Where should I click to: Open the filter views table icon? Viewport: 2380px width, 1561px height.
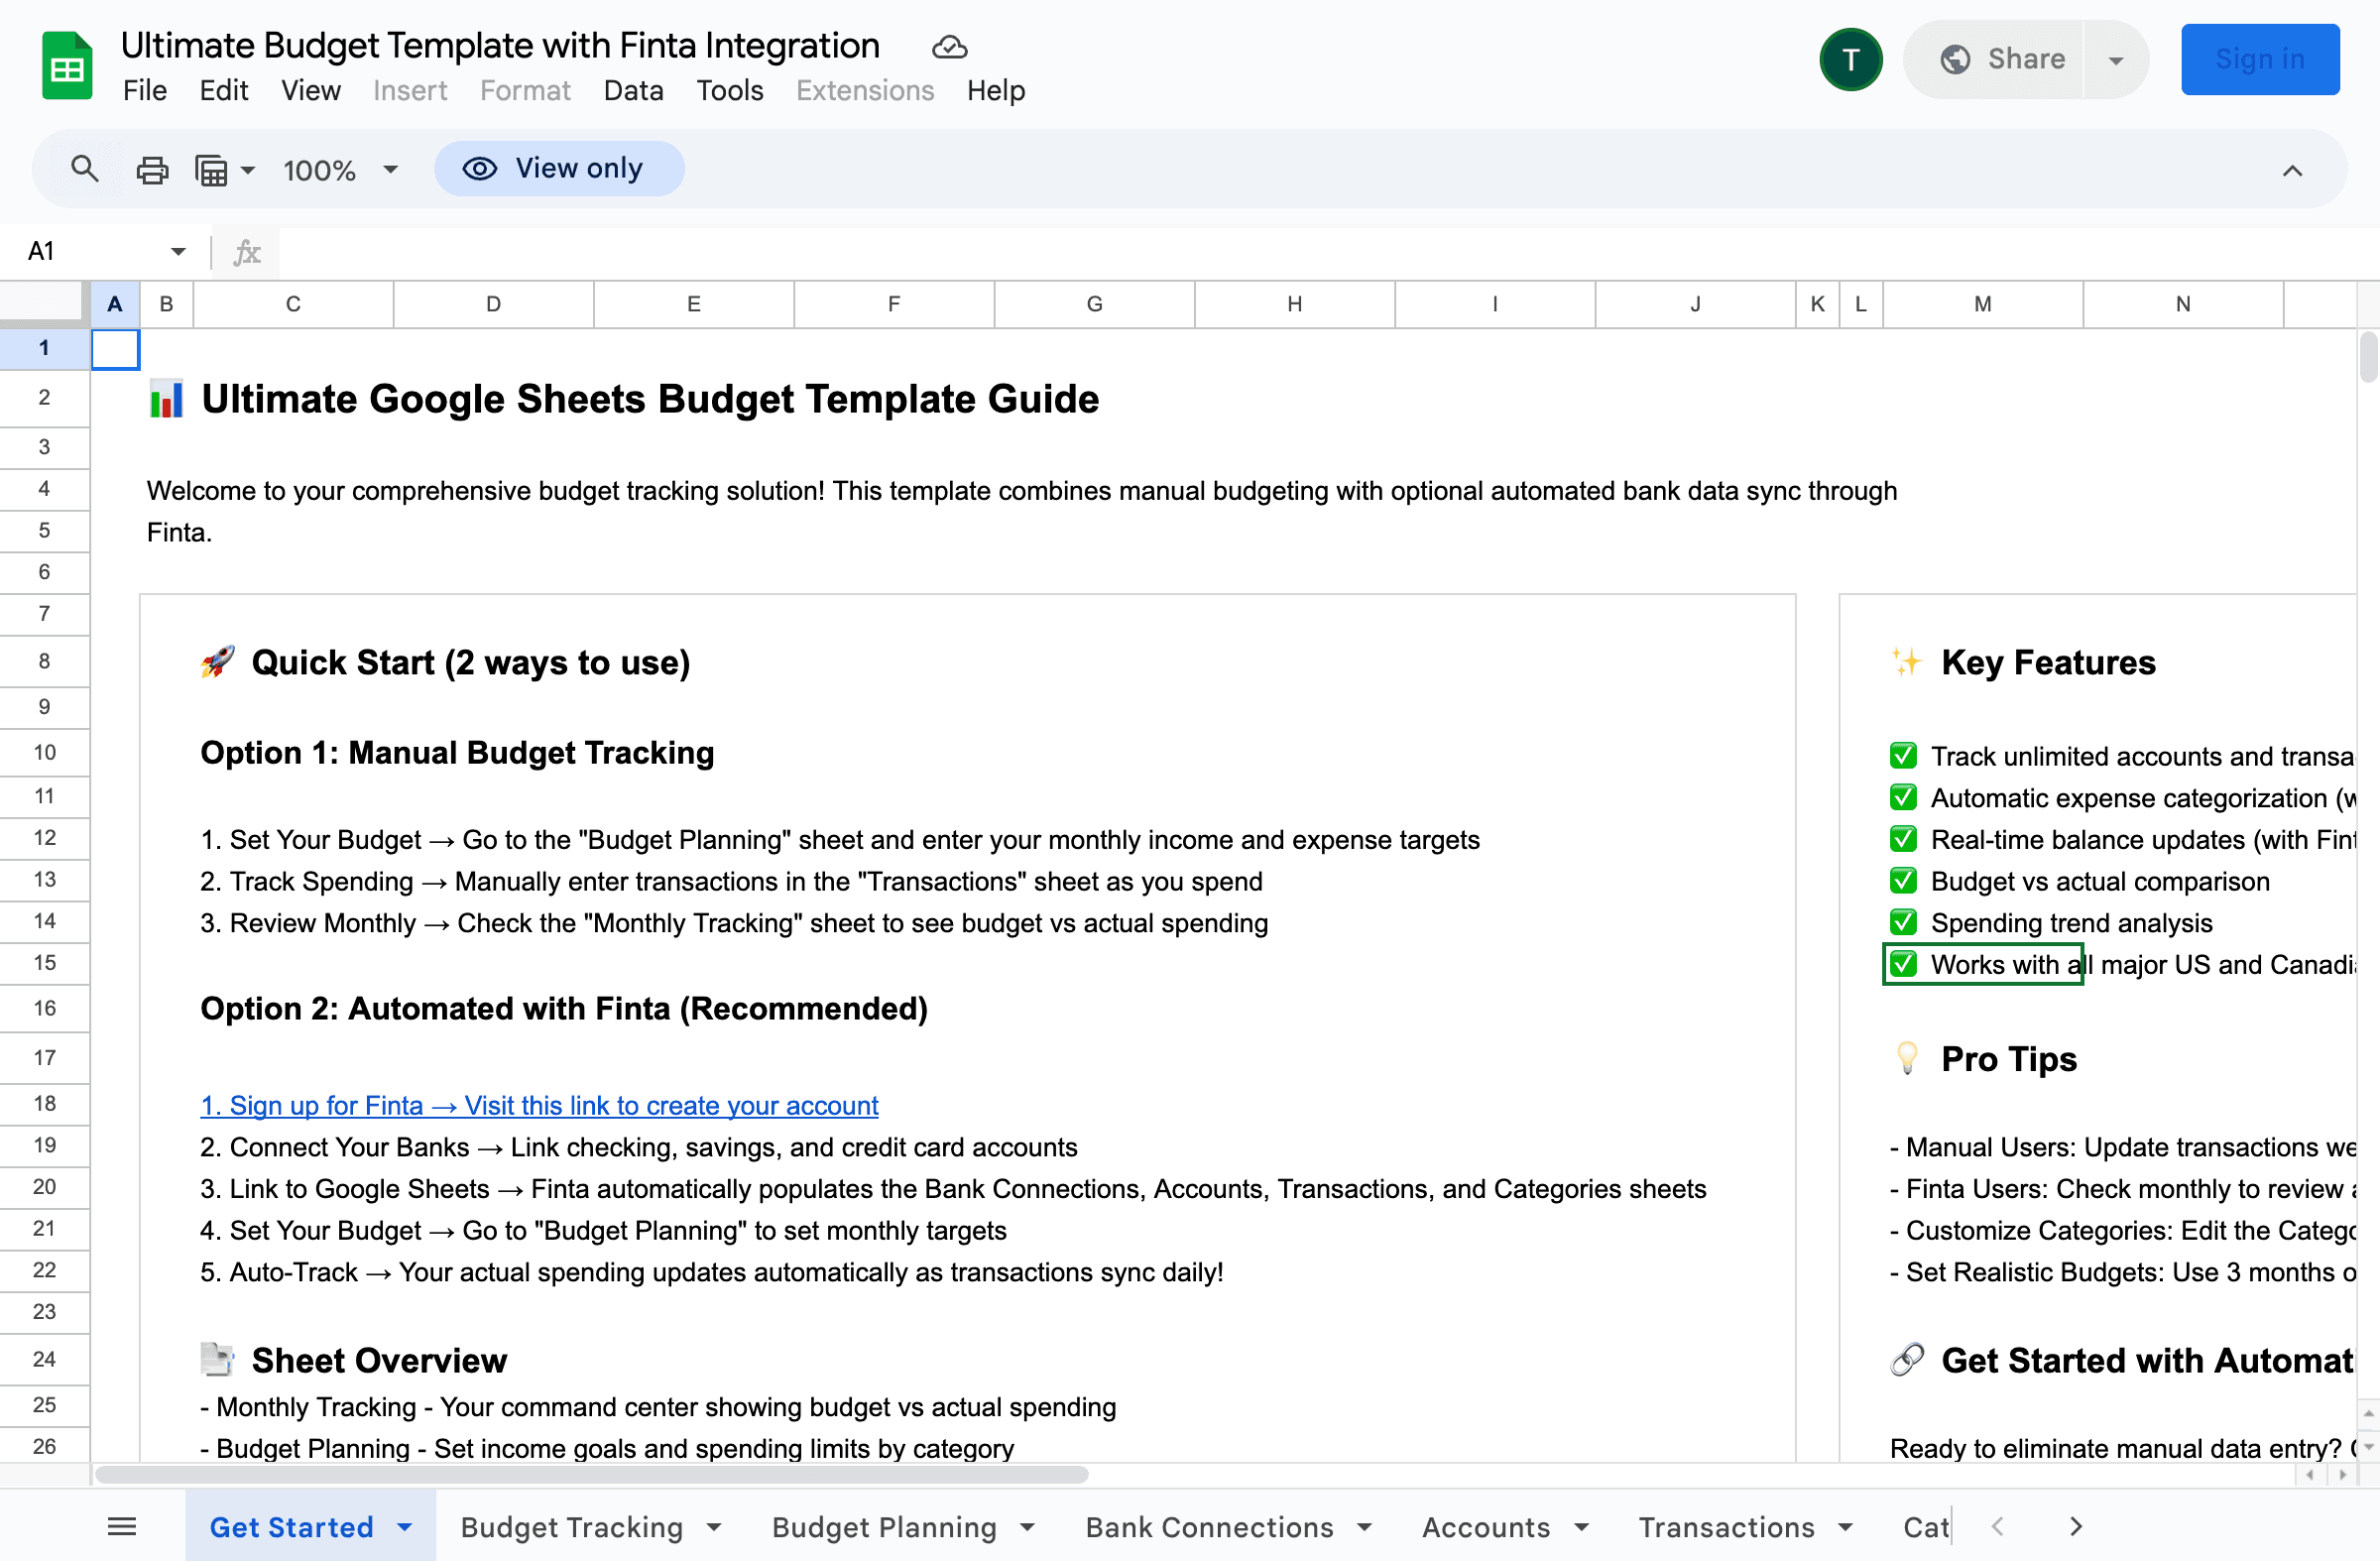click(x=212, y=170)
